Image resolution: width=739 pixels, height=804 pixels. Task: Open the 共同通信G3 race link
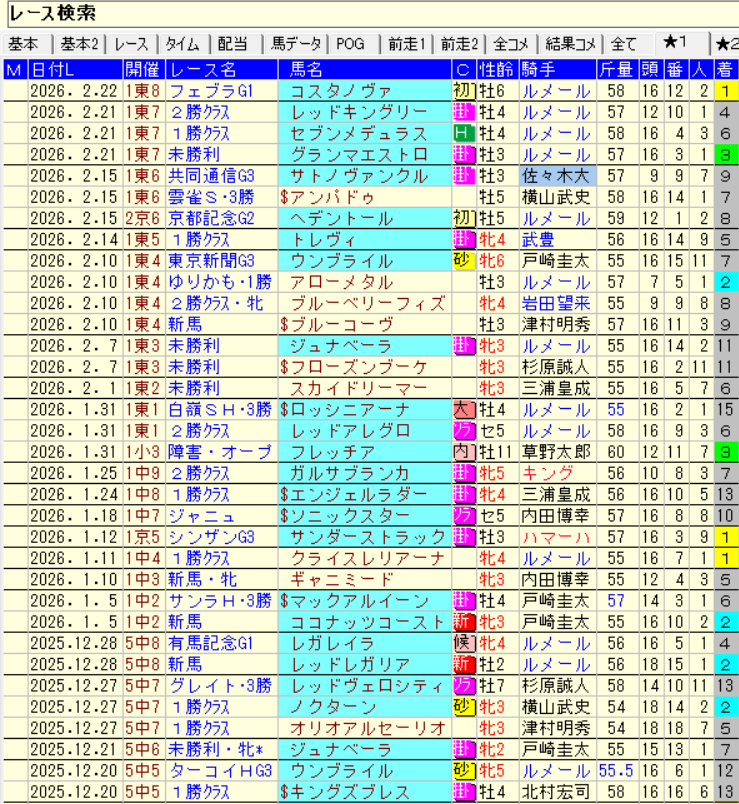pos(211,176)
